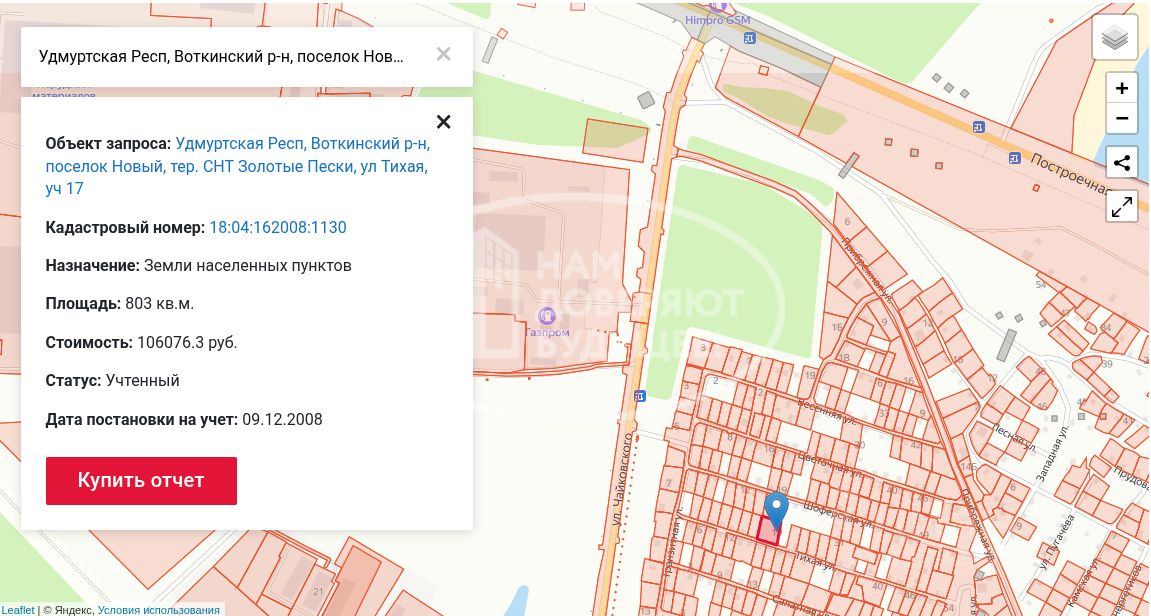Clear the address search field

pyautogui.click(x=443, y=55)
